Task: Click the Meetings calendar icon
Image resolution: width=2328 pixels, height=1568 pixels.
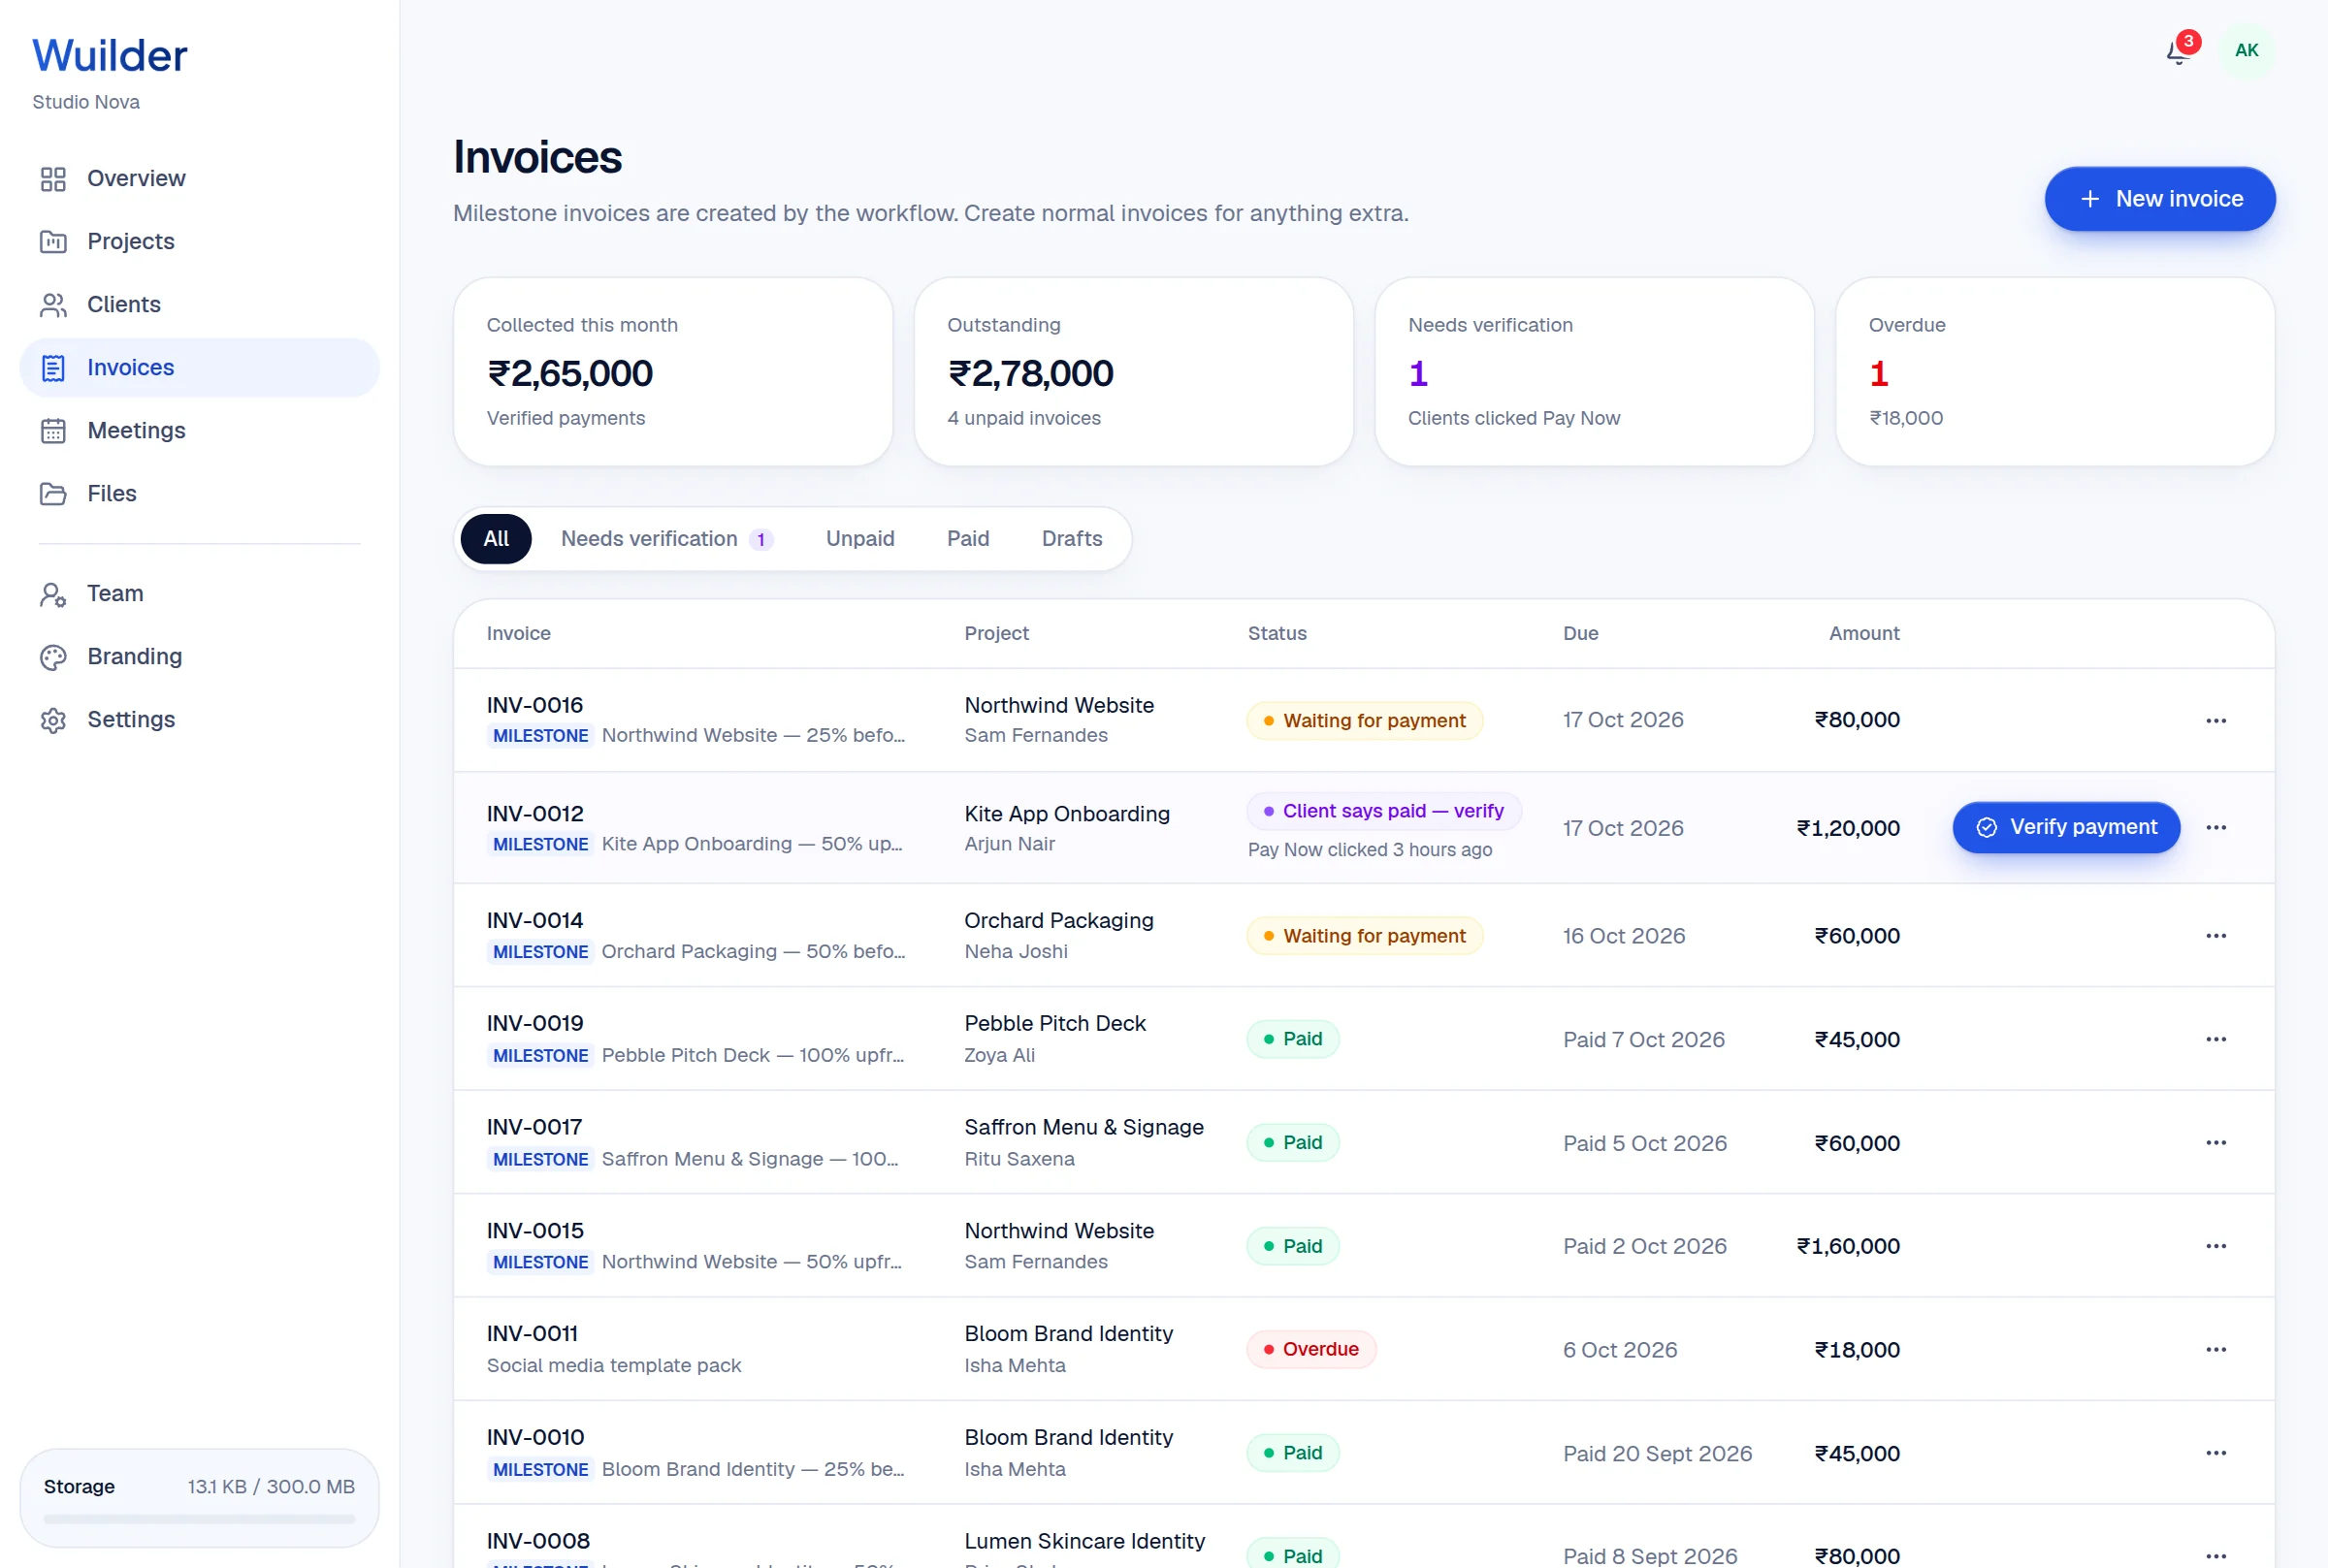Action: (53, 431)
